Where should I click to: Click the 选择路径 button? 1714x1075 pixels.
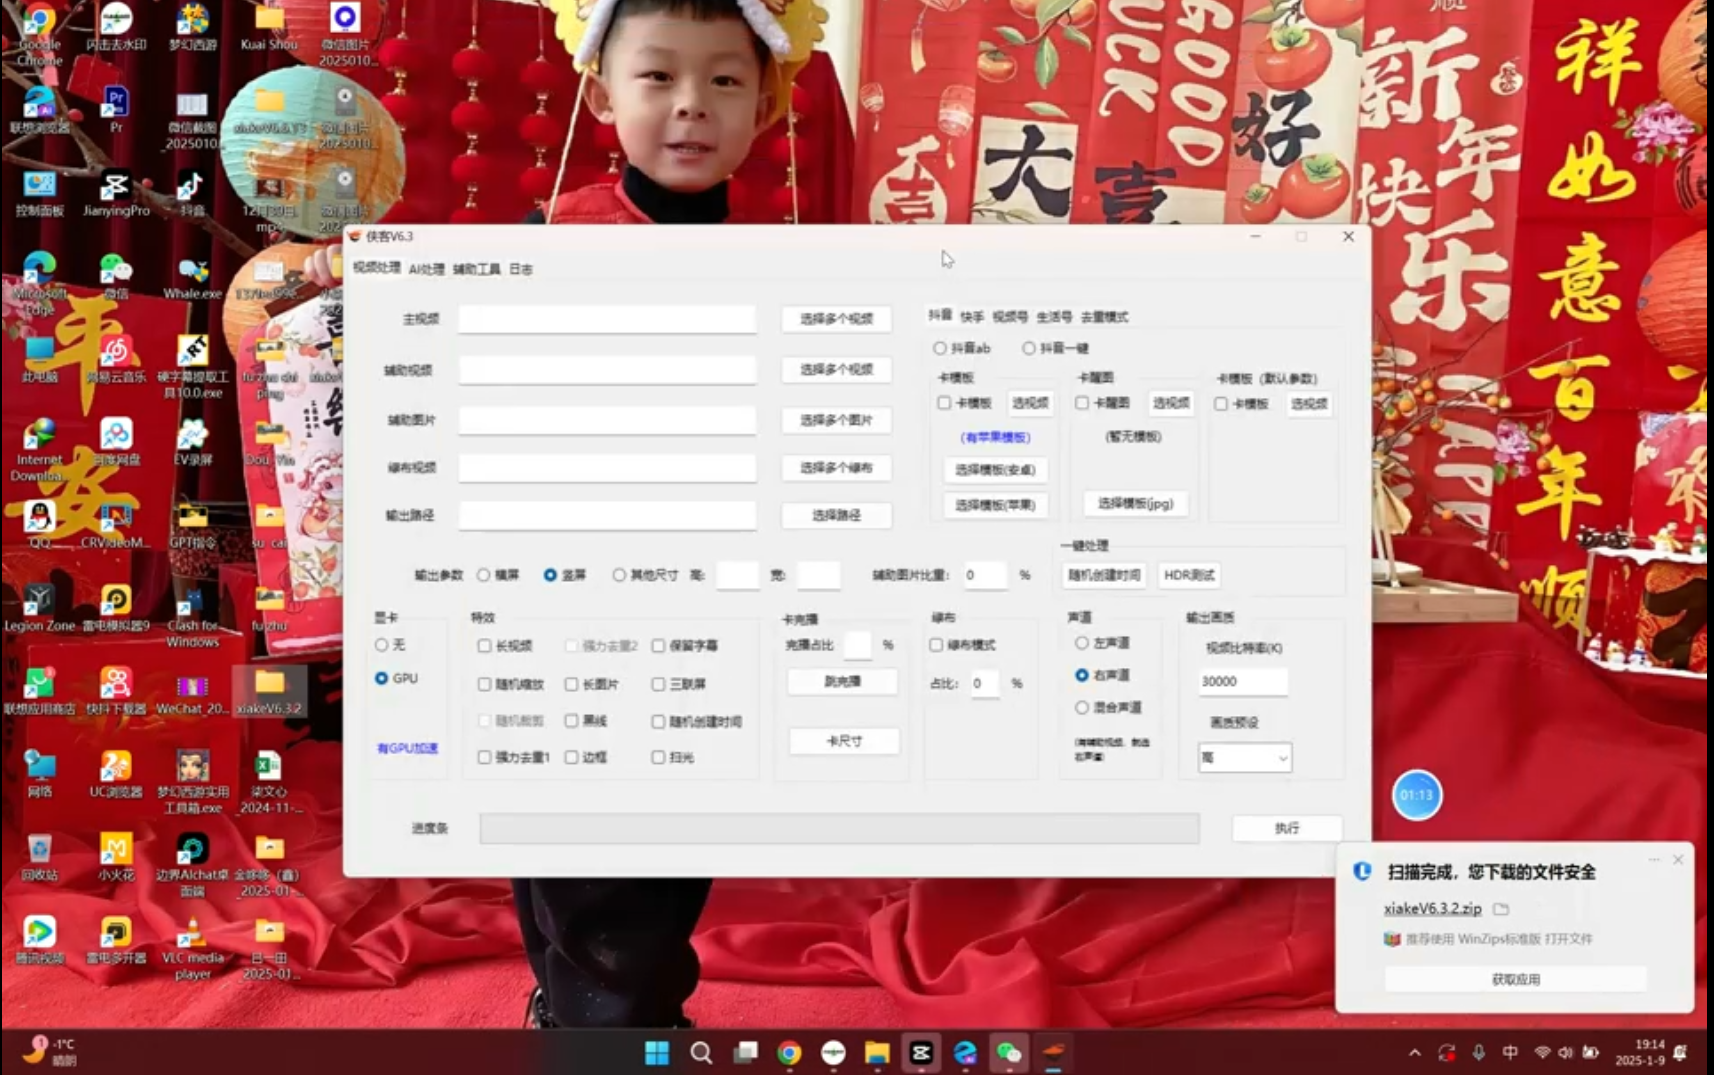836,515
